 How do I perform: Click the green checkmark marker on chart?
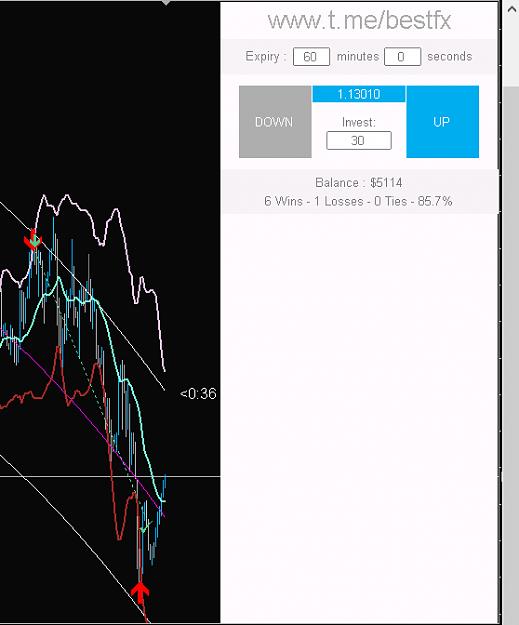(x=146, y=526)
